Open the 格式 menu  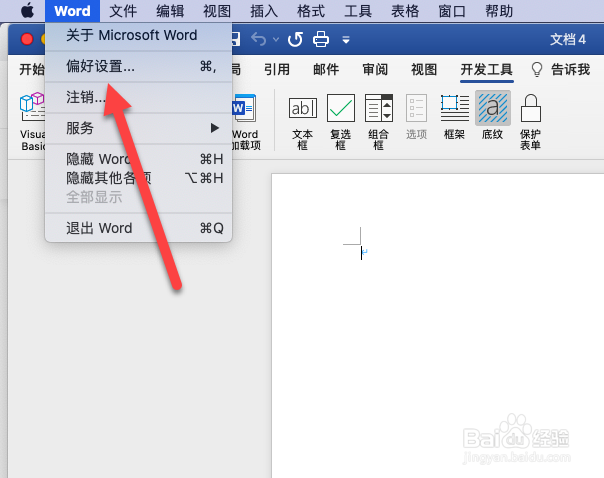coord(311,11)
